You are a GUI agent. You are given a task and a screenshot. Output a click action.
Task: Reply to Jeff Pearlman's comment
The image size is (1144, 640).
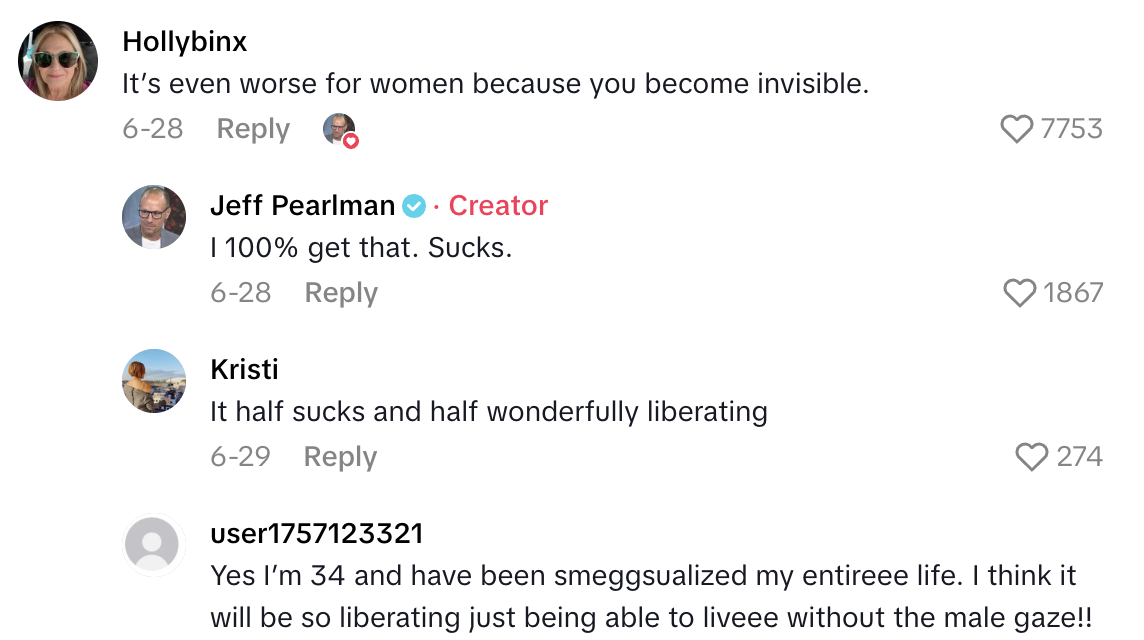341,293
